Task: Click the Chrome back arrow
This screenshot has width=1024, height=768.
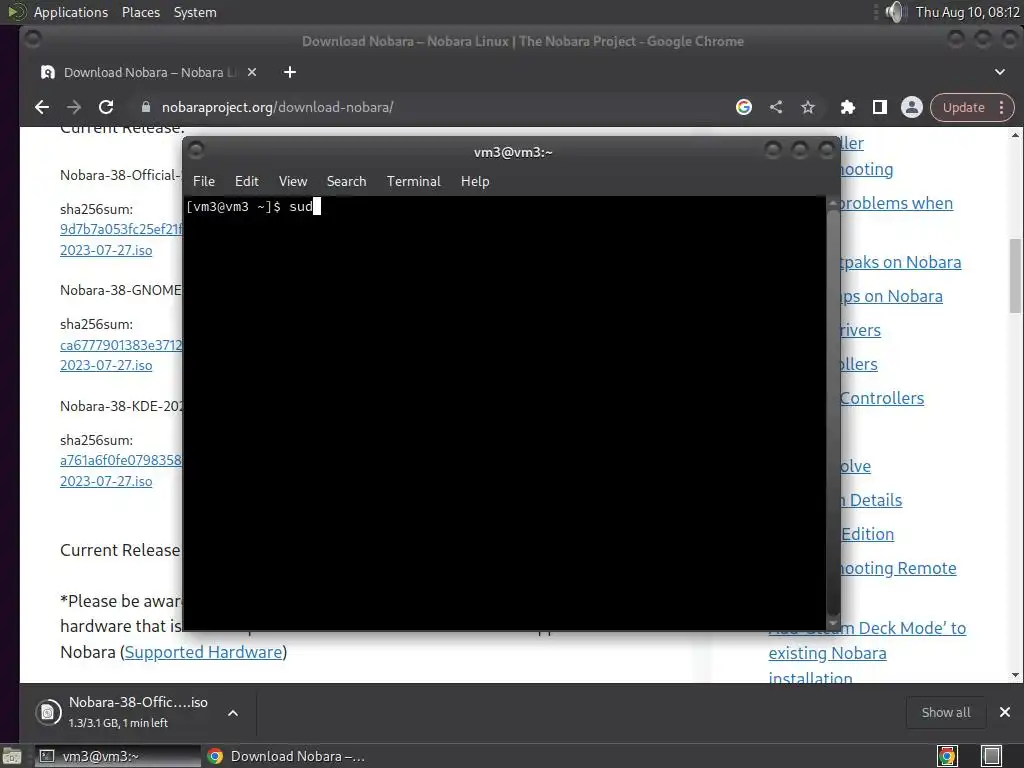Action: coord(42,107)
